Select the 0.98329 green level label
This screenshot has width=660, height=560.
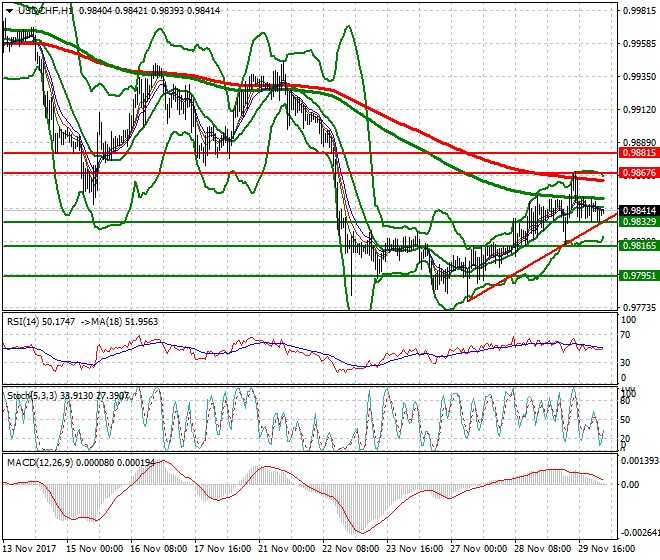click(638, 222)
